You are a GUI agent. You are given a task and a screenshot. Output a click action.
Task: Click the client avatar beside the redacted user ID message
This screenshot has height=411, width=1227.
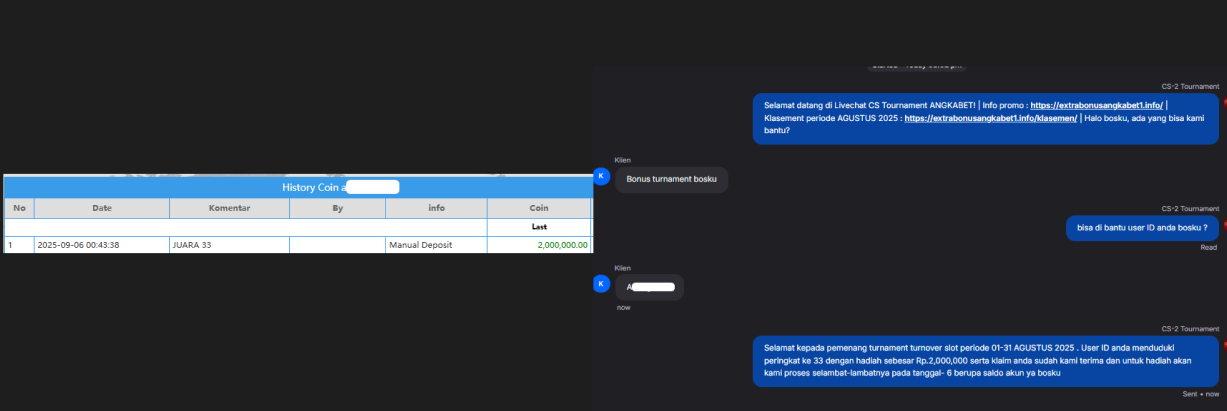(601, 284)
